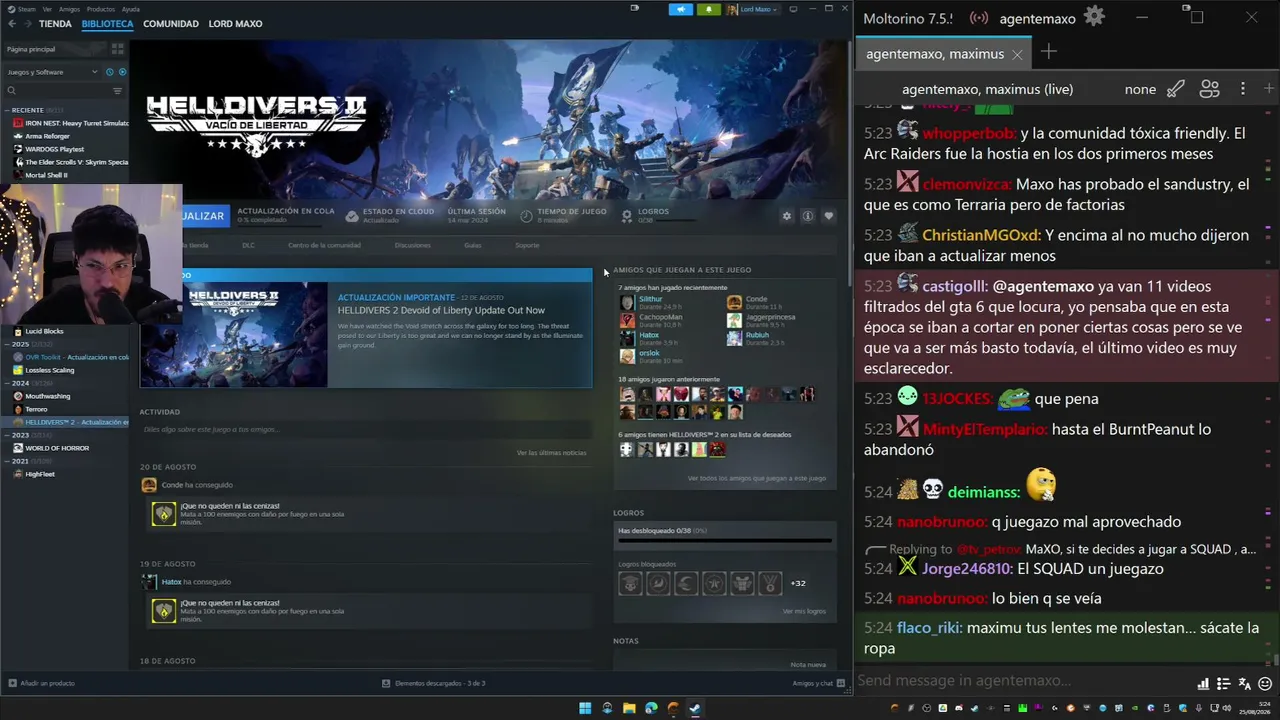This screenshot has width=1280, height=720.
Task: Open the DLC tab for Helldivers 2
Action: [249, 245]
